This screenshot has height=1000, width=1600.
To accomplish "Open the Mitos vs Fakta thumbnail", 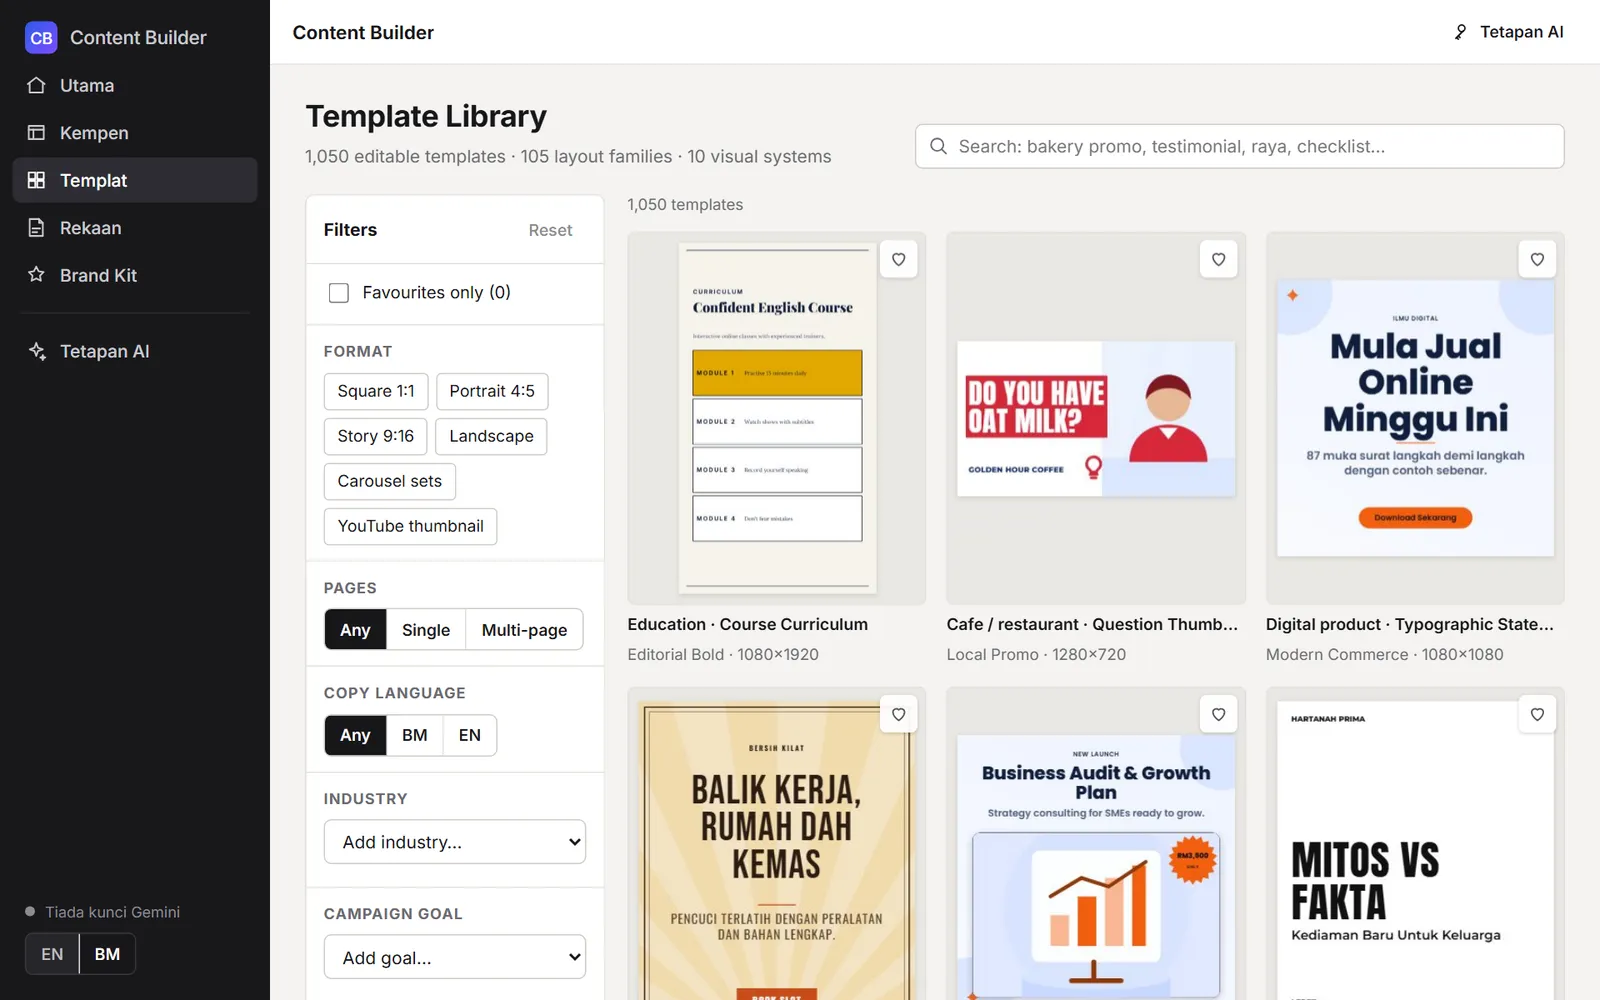I will click(1415, 844).
